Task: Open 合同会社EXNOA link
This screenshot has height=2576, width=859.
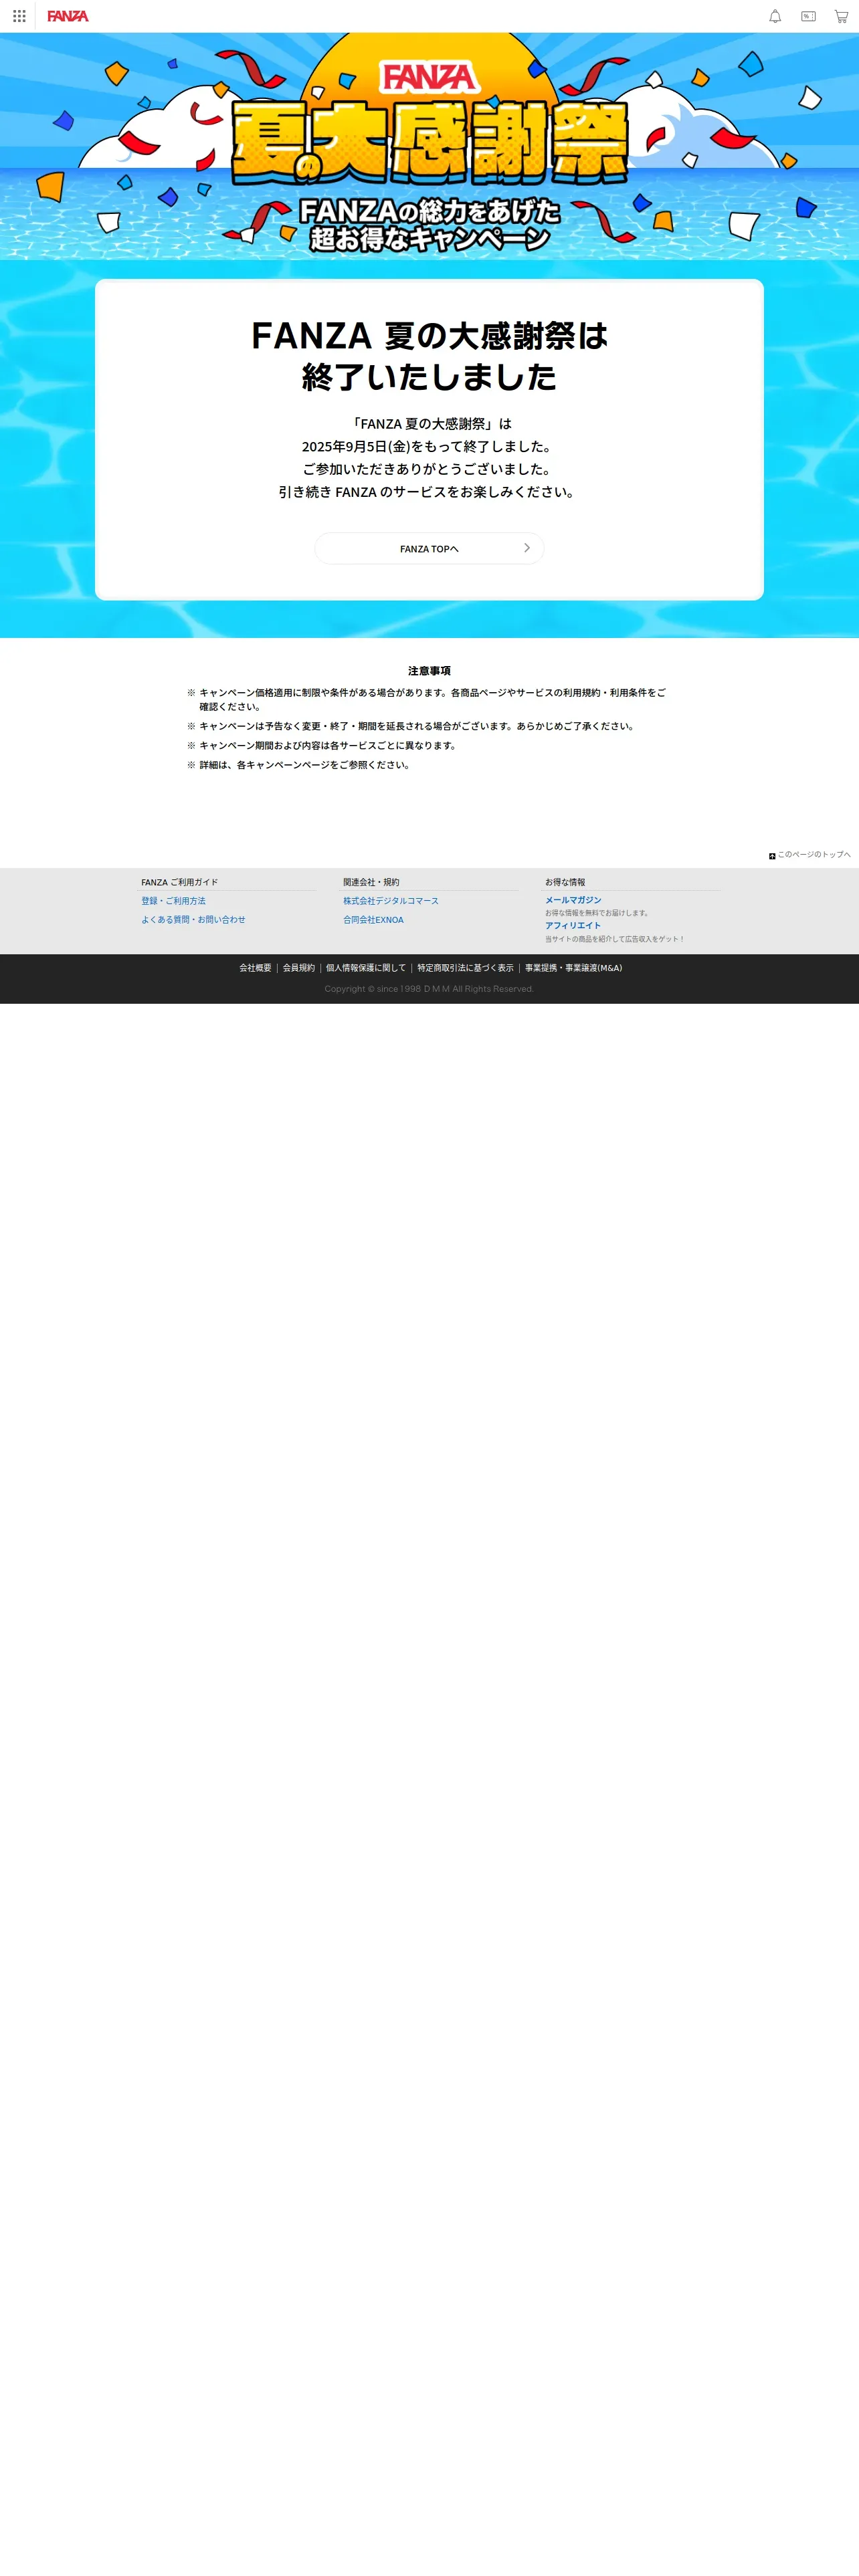Action: 373,919
